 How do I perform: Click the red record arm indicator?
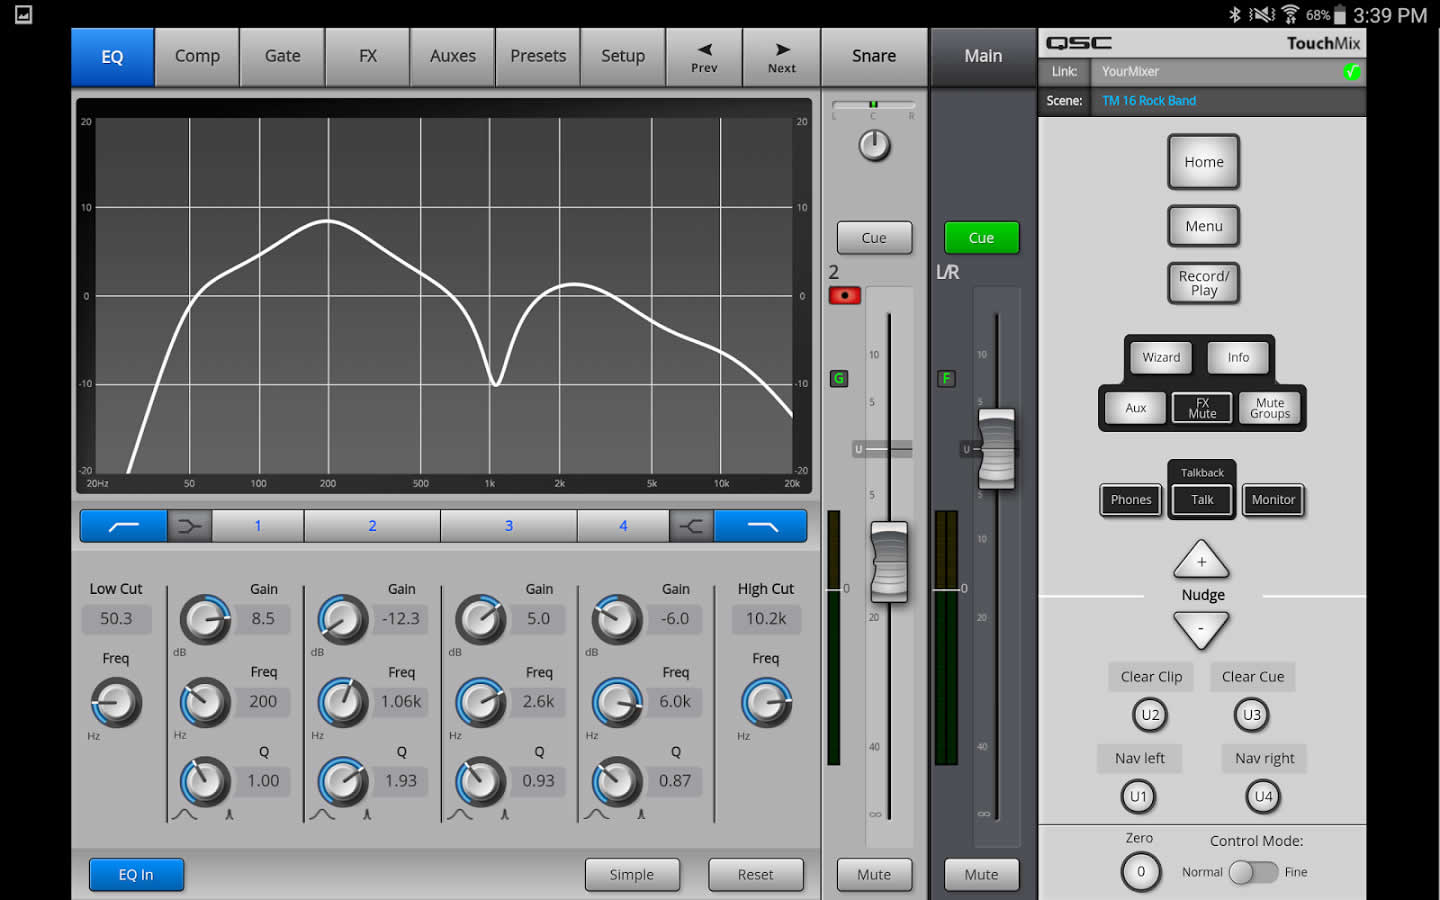[x=844, y=295]
